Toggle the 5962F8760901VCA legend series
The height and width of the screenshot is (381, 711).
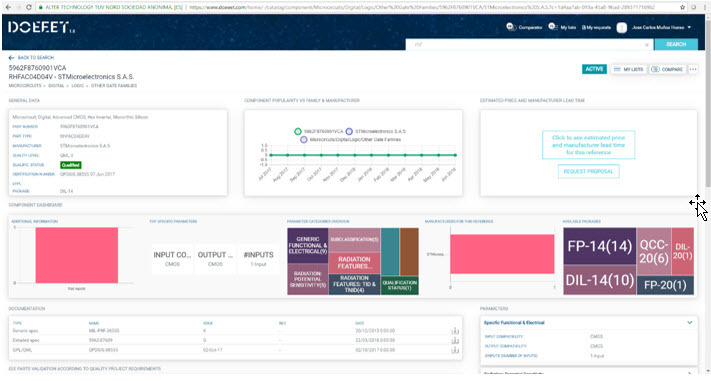[319, 132]
